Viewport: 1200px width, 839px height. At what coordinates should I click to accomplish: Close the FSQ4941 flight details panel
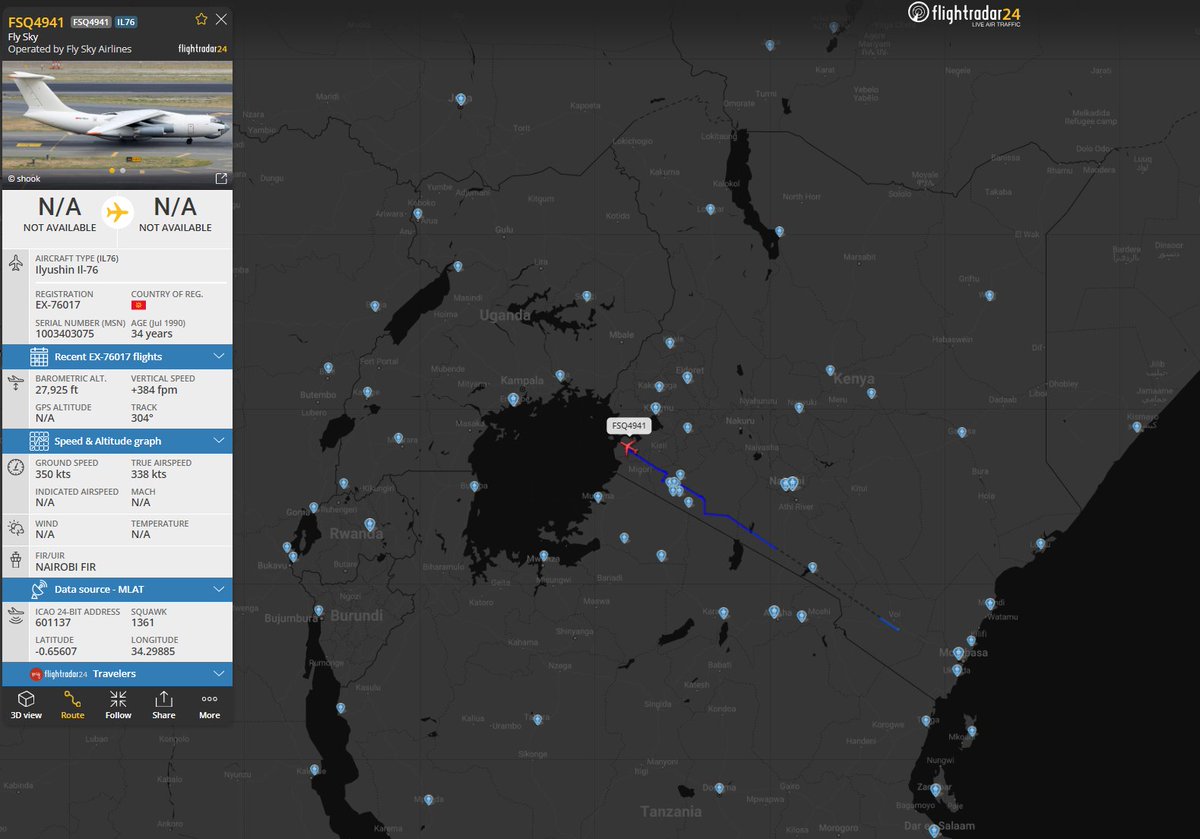(x=221, y=19)
